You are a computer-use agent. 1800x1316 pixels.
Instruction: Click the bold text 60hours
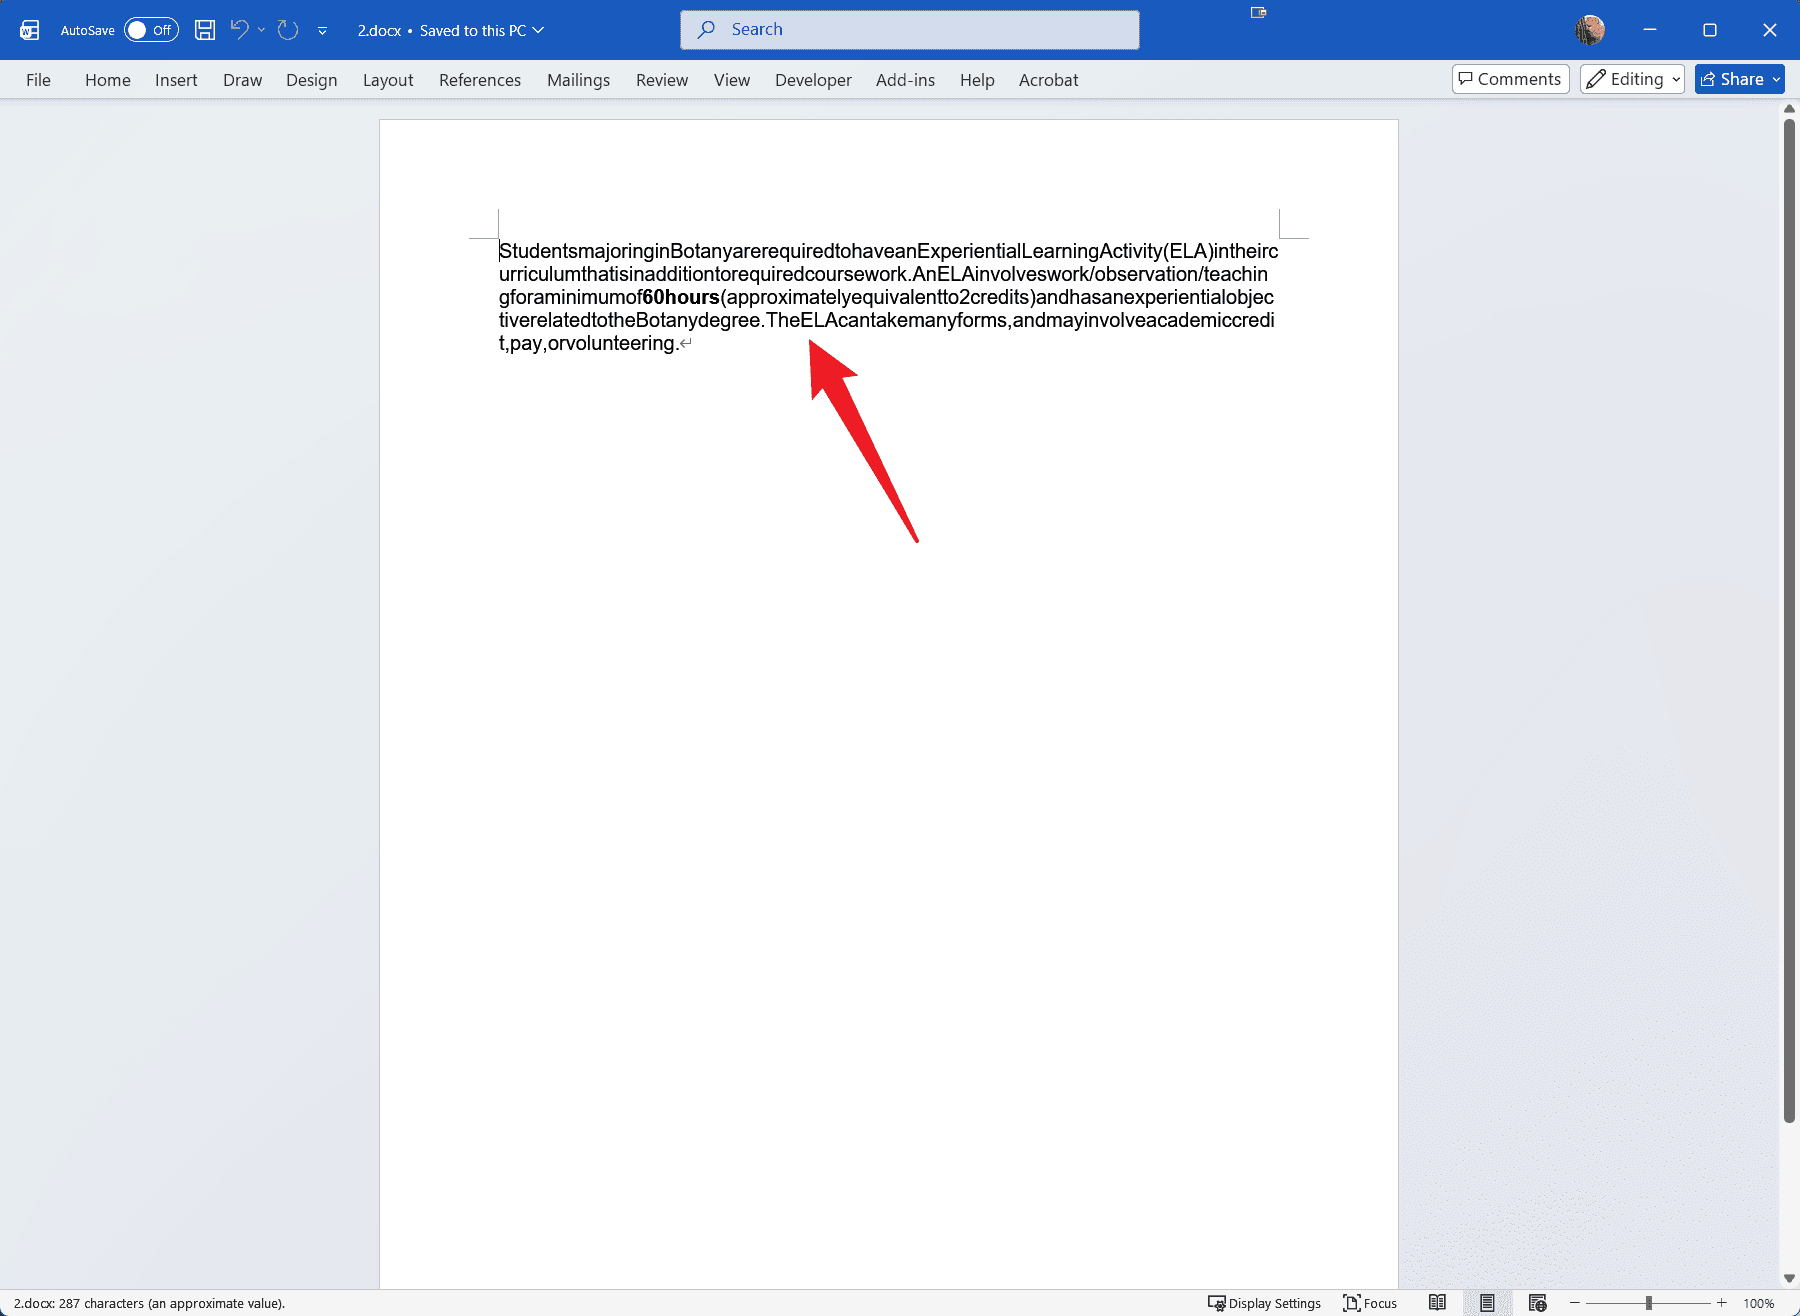[x=681, y=297]
